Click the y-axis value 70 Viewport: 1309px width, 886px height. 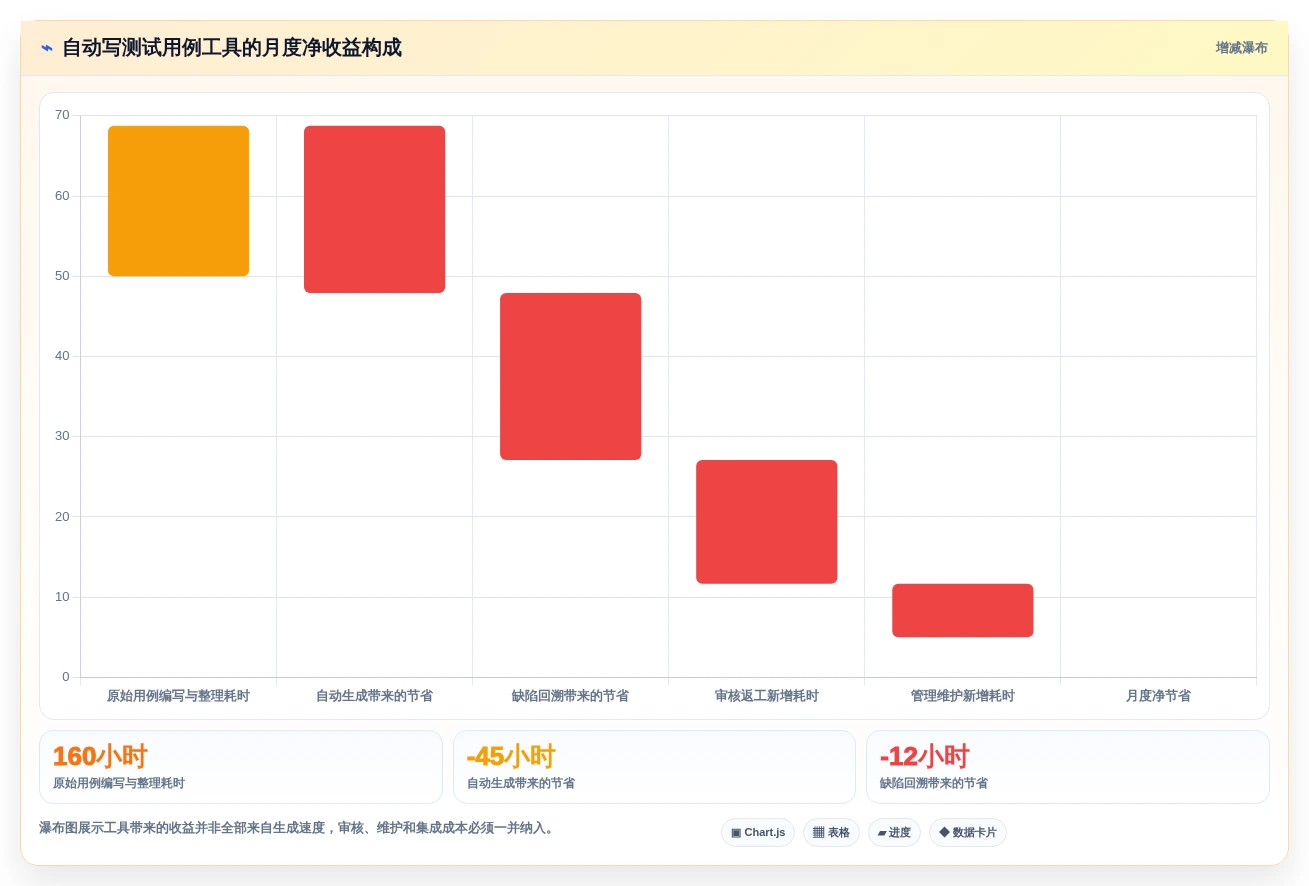tap(62, 115)
